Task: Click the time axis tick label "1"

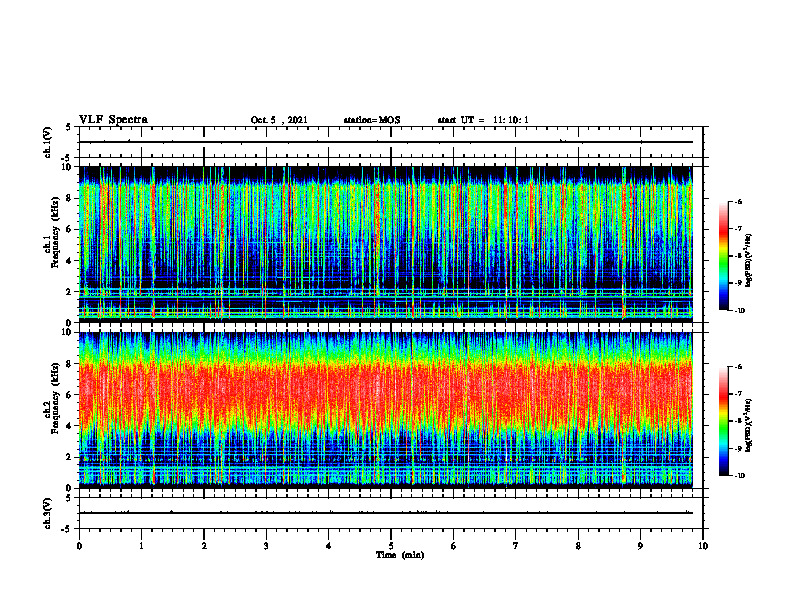Action: coord(141,546)
